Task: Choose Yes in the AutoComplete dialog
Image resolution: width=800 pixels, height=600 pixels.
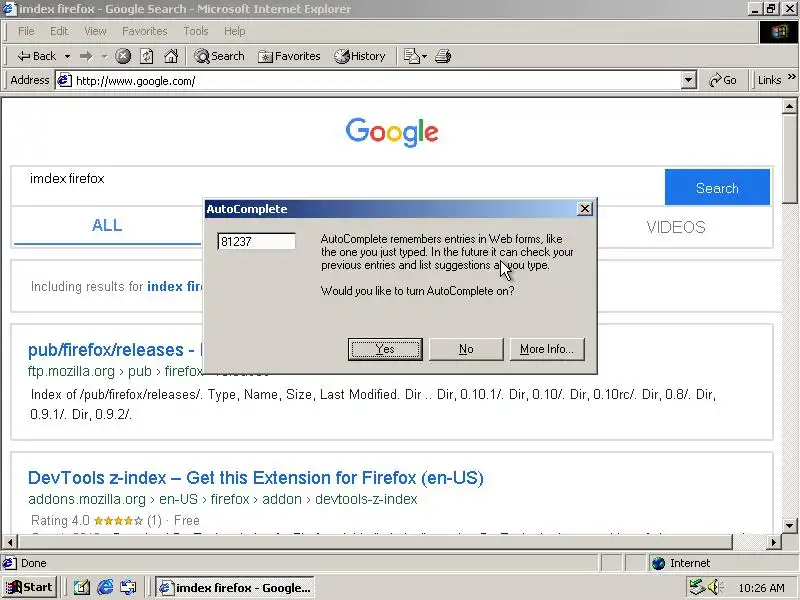Action: pyautogui.click(x=385, y=349)
